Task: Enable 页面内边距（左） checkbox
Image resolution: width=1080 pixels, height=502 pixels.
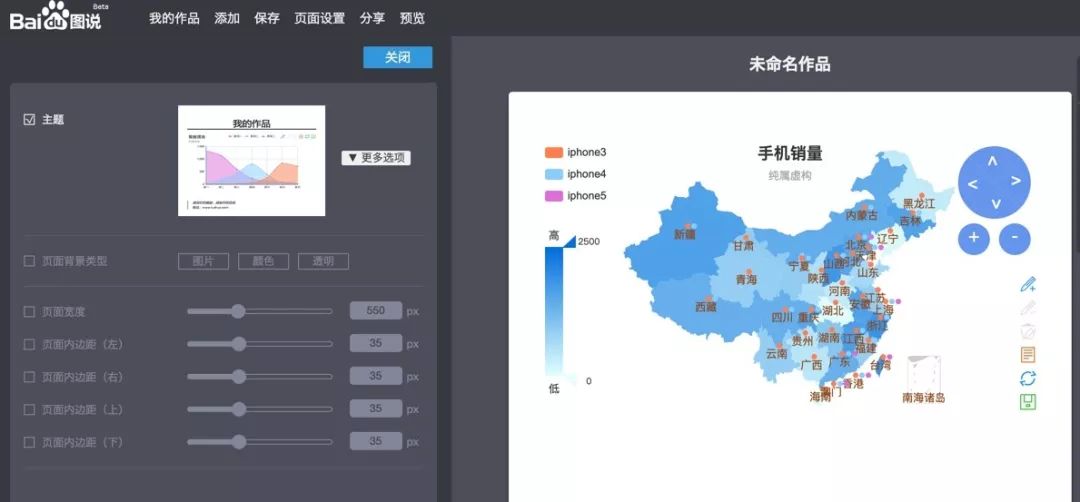Action: [29, 344]
